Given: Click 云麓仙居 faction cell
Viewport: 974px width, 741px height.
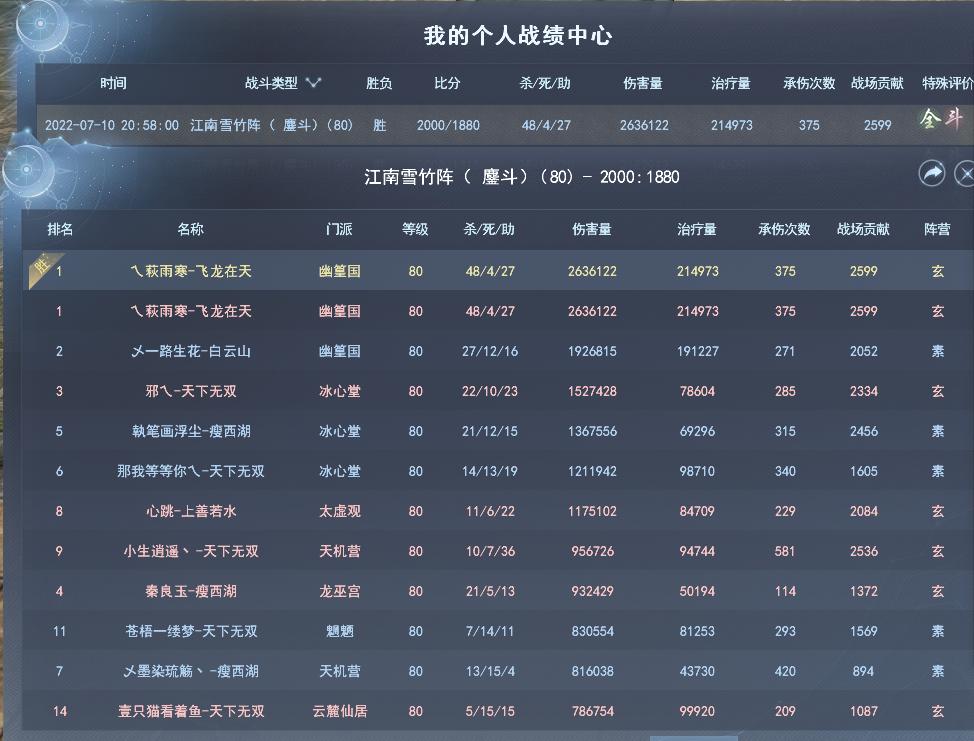Looking at the screenshot, I should coord(340,711).
